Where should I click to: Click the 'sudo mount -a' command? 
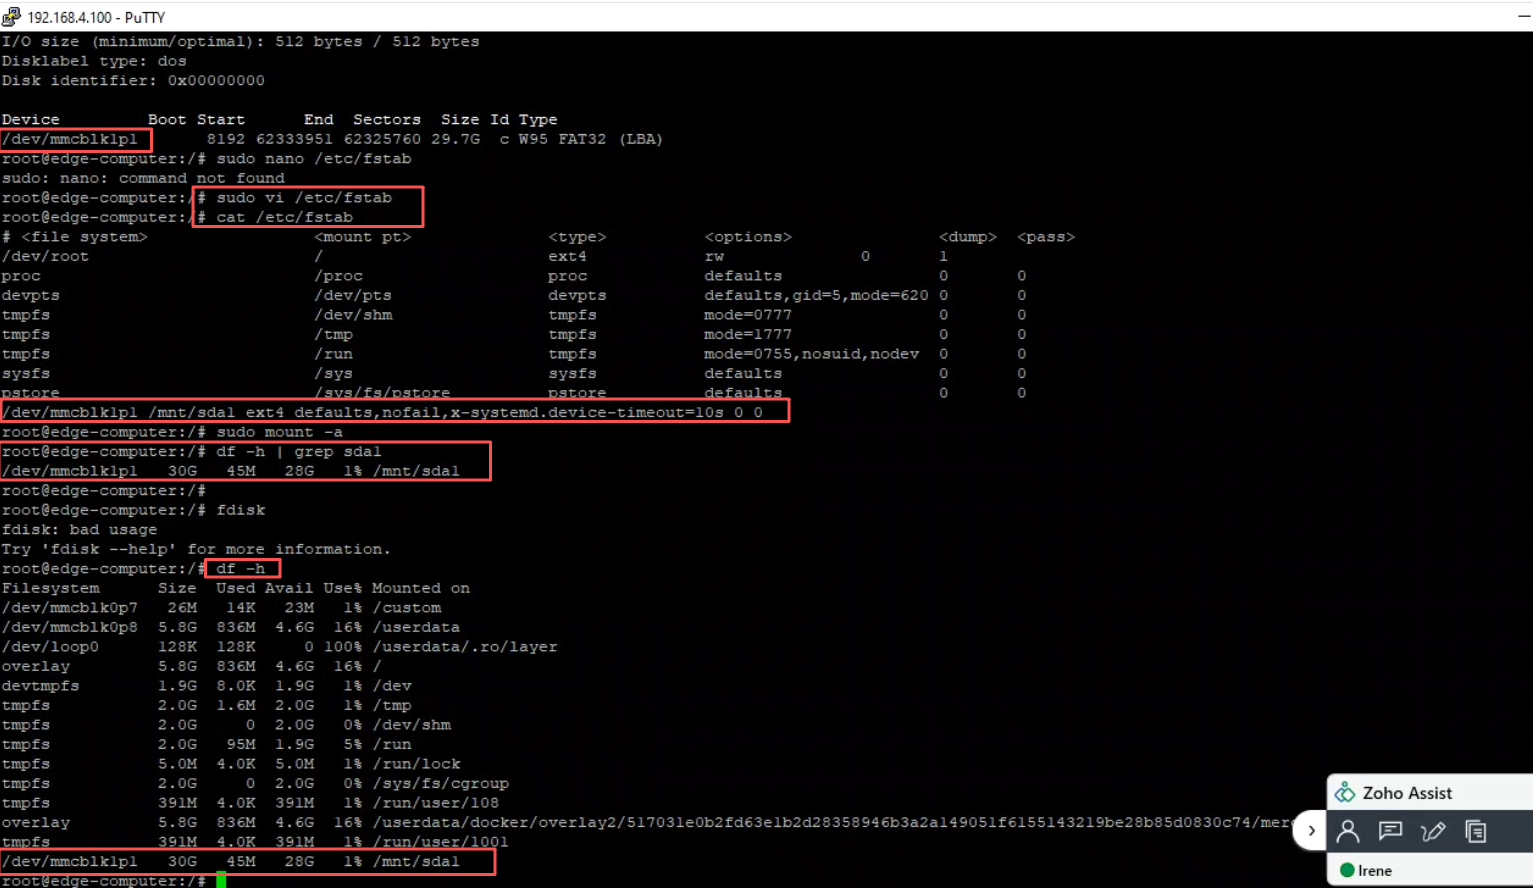pyautogui.click(x=280, y=432)
